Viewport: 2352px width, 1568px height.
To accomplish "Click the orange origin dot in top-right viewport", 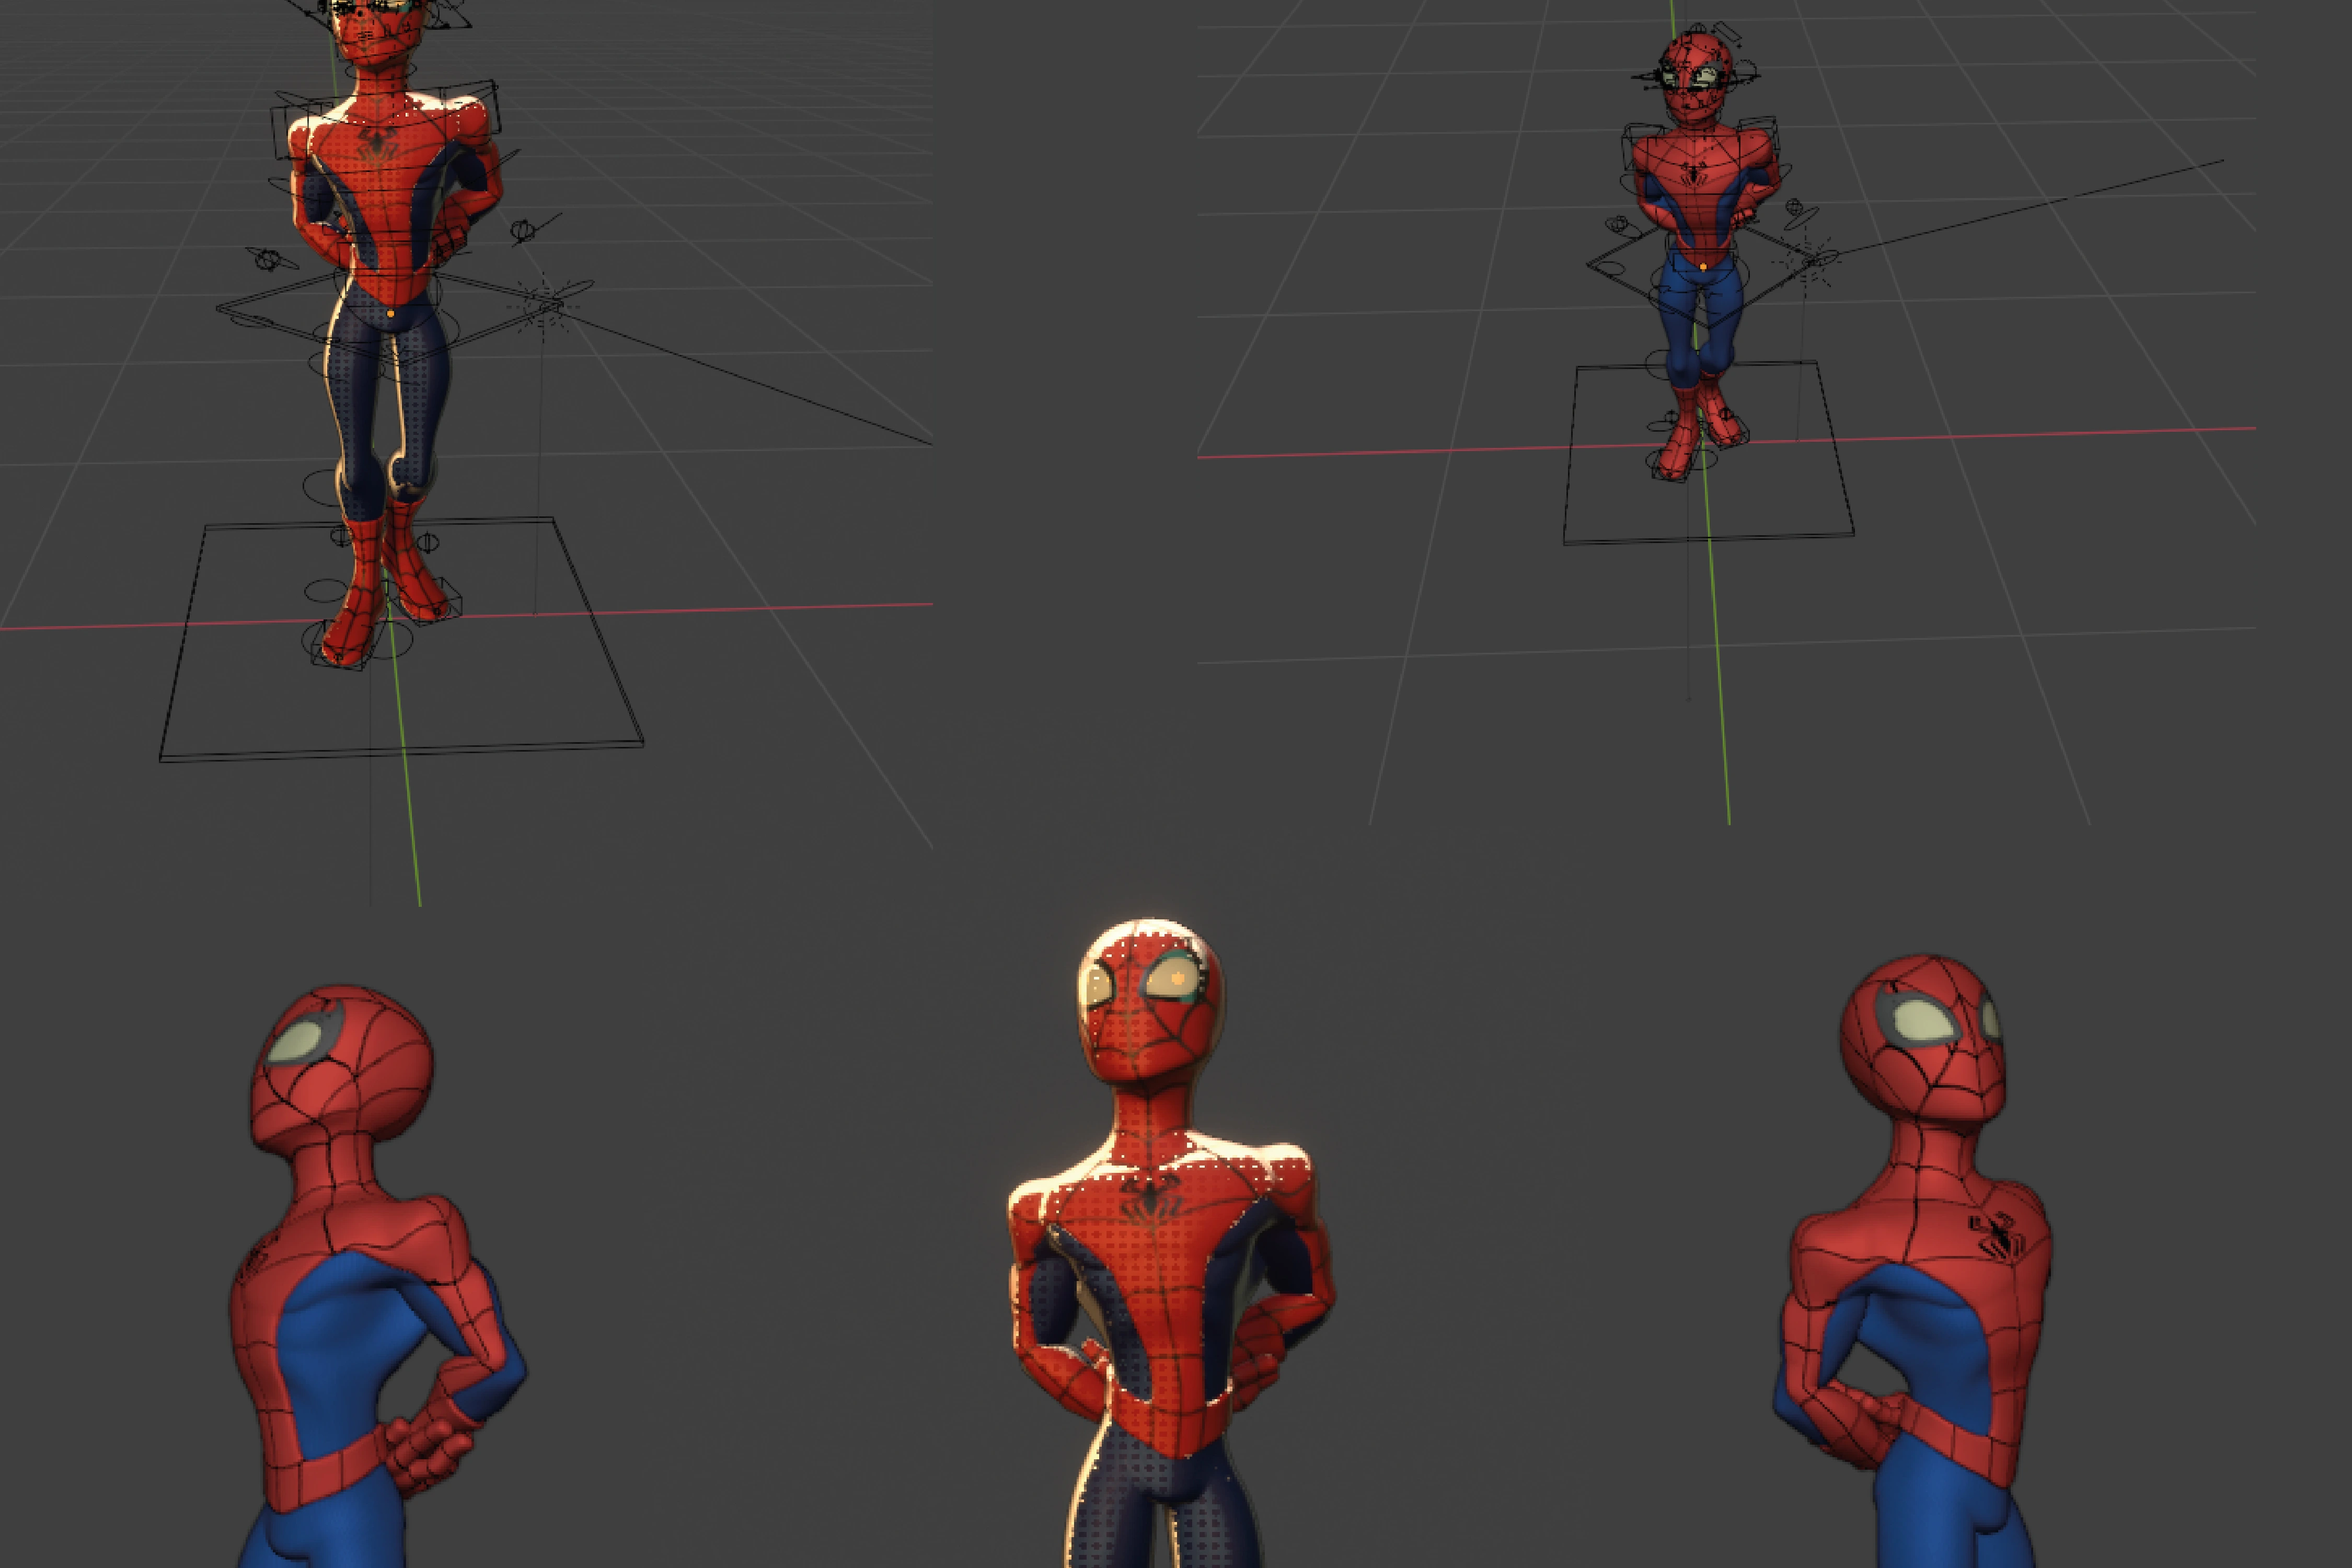I will click(x=1703, y=267).
